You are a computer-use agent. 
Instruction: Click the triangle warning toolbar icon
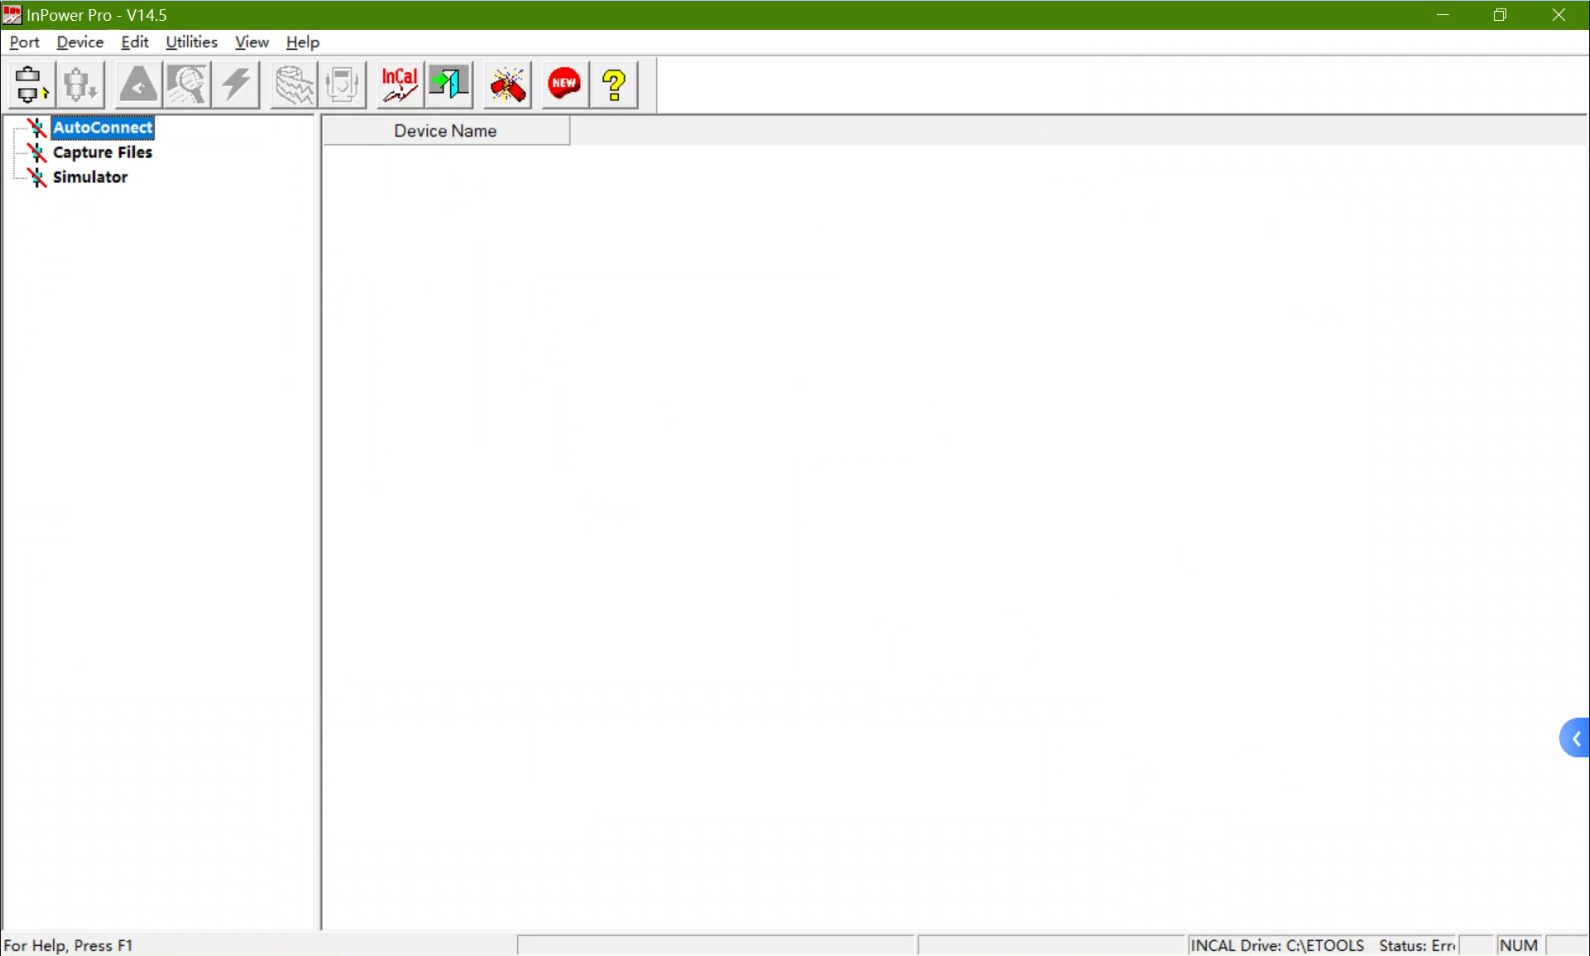(x=138, y=85)
